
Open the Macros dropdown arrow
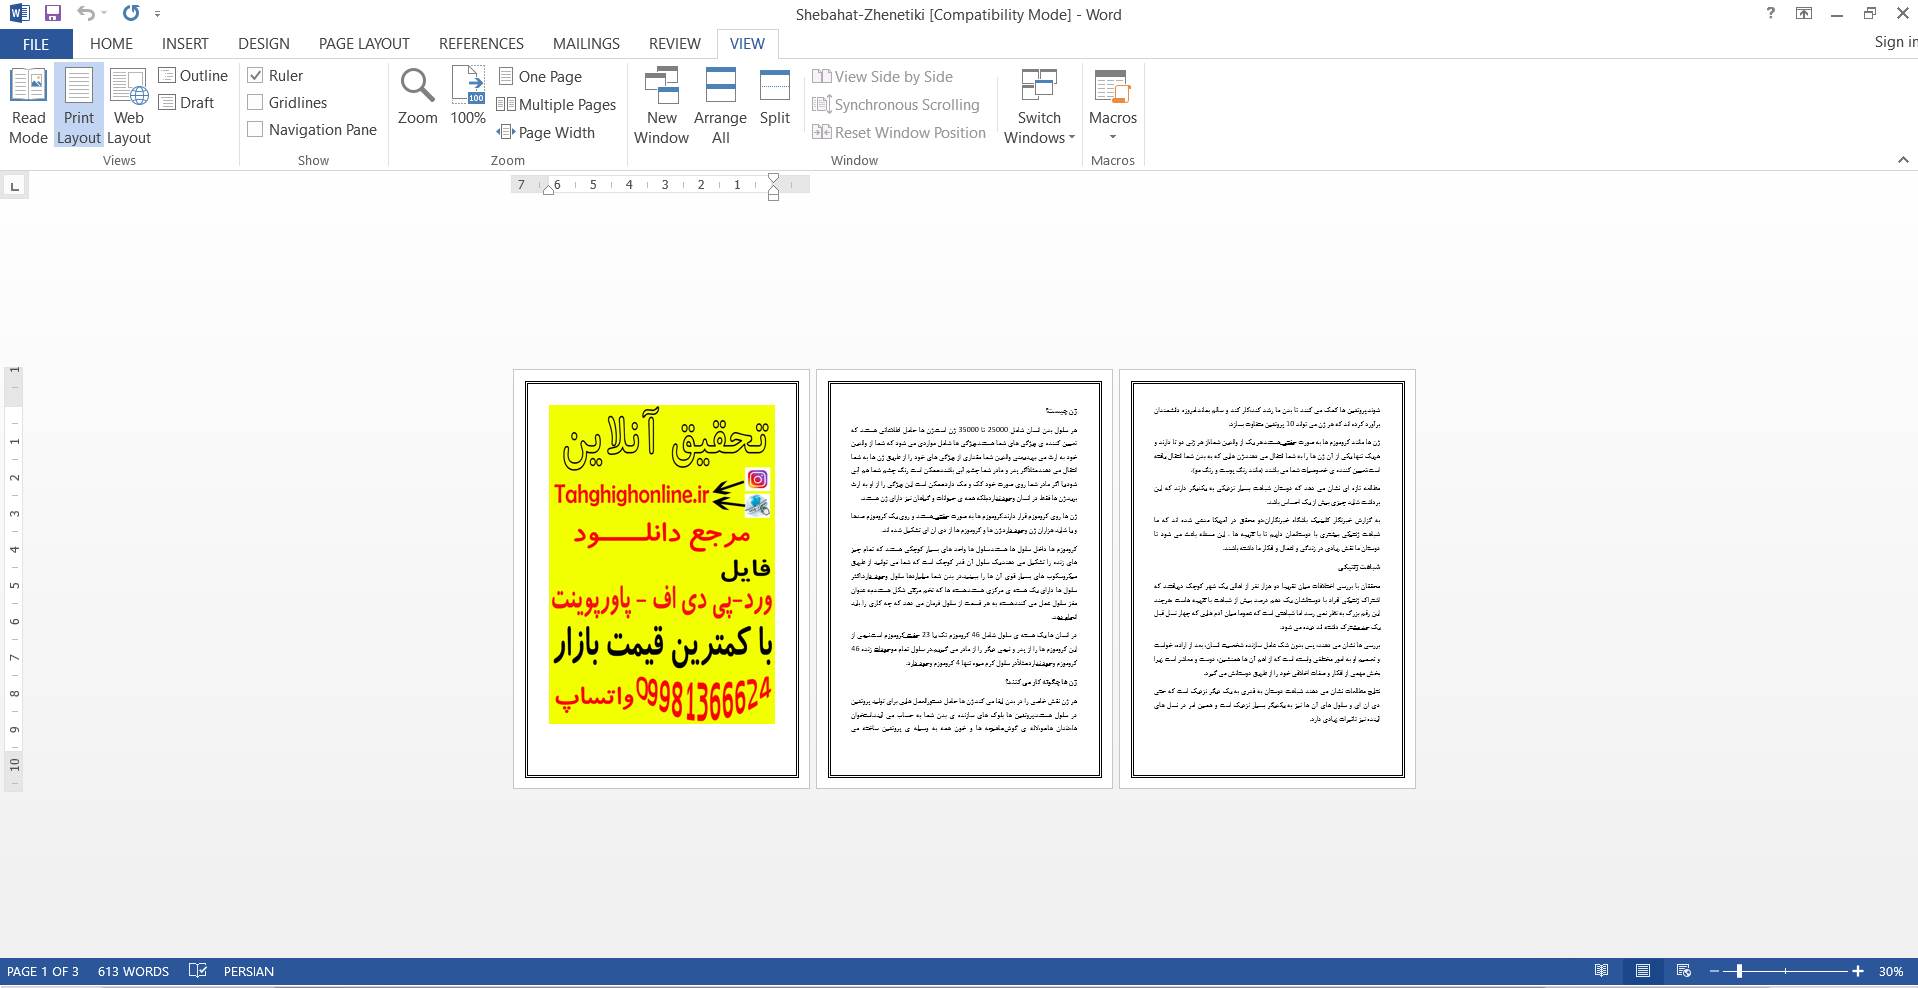[x=1112, y=137]
